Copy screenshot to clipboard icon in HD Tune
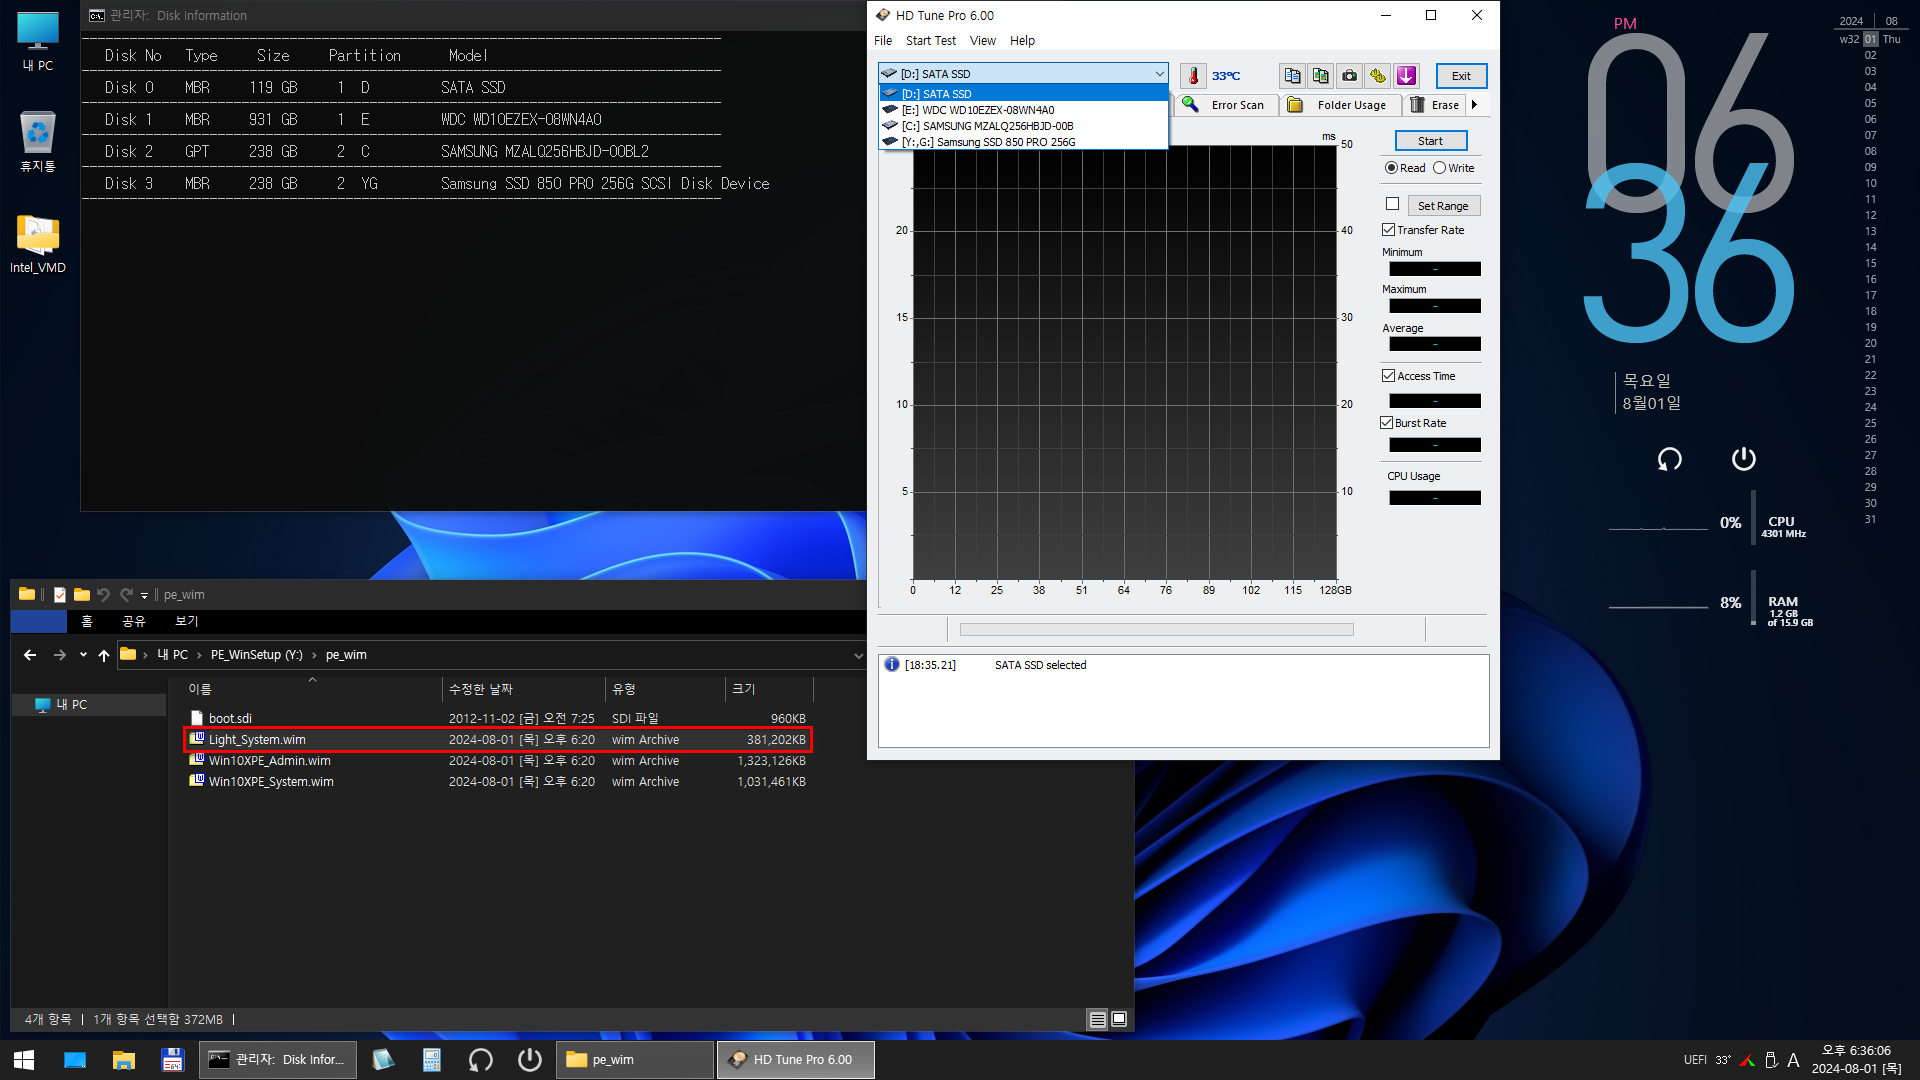1920x1080 pixels. pyautogui.click(x=1321, y=76)
